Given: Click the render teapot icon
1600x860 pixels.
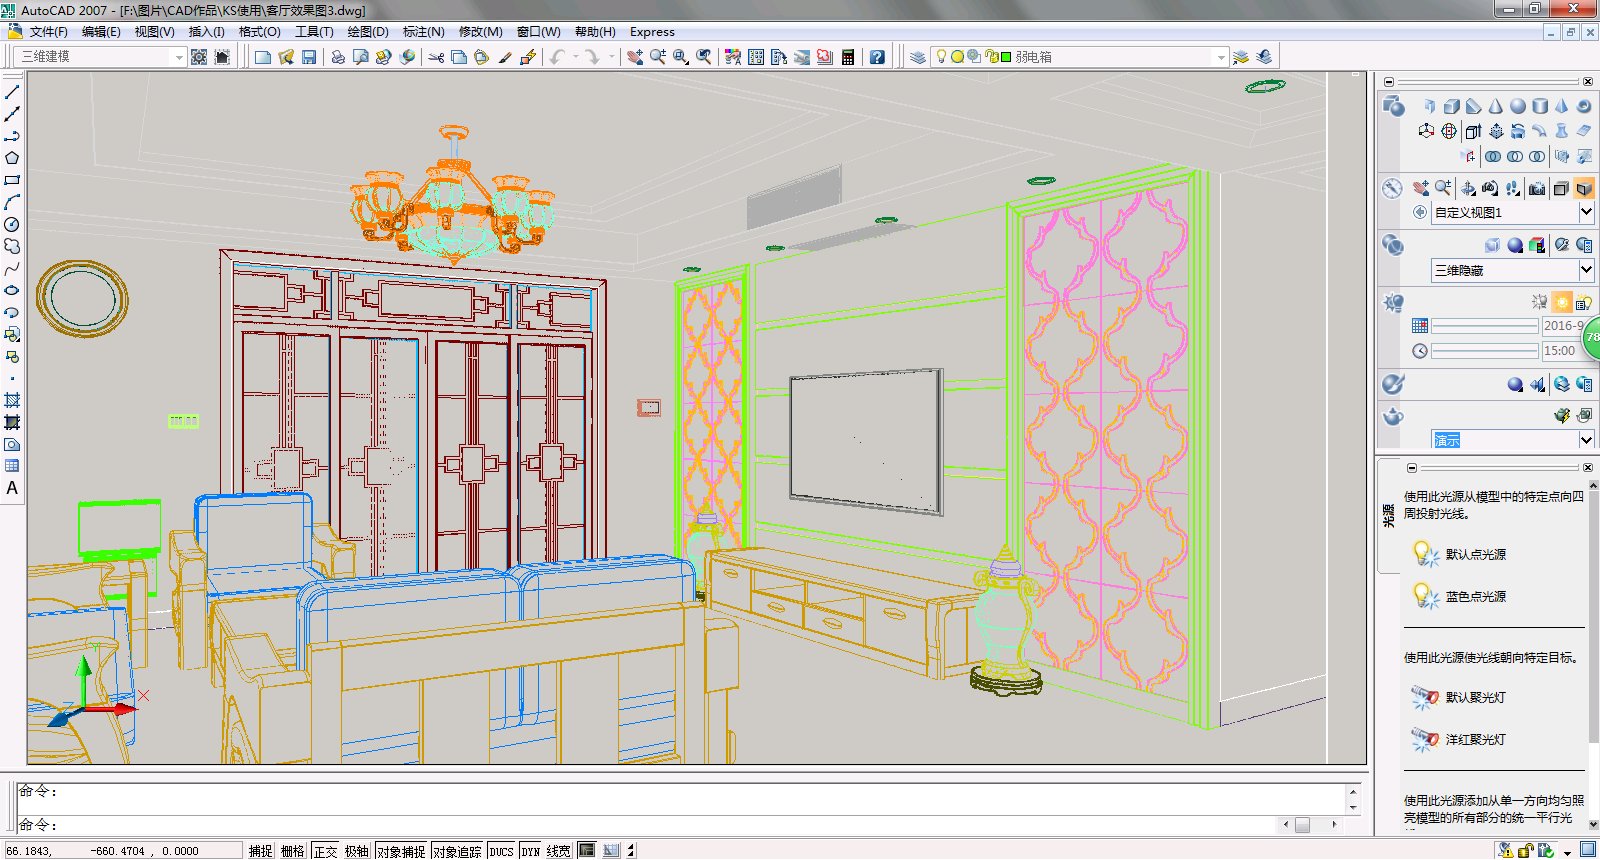Looking at the screenshot, I should click(1561, 415).
